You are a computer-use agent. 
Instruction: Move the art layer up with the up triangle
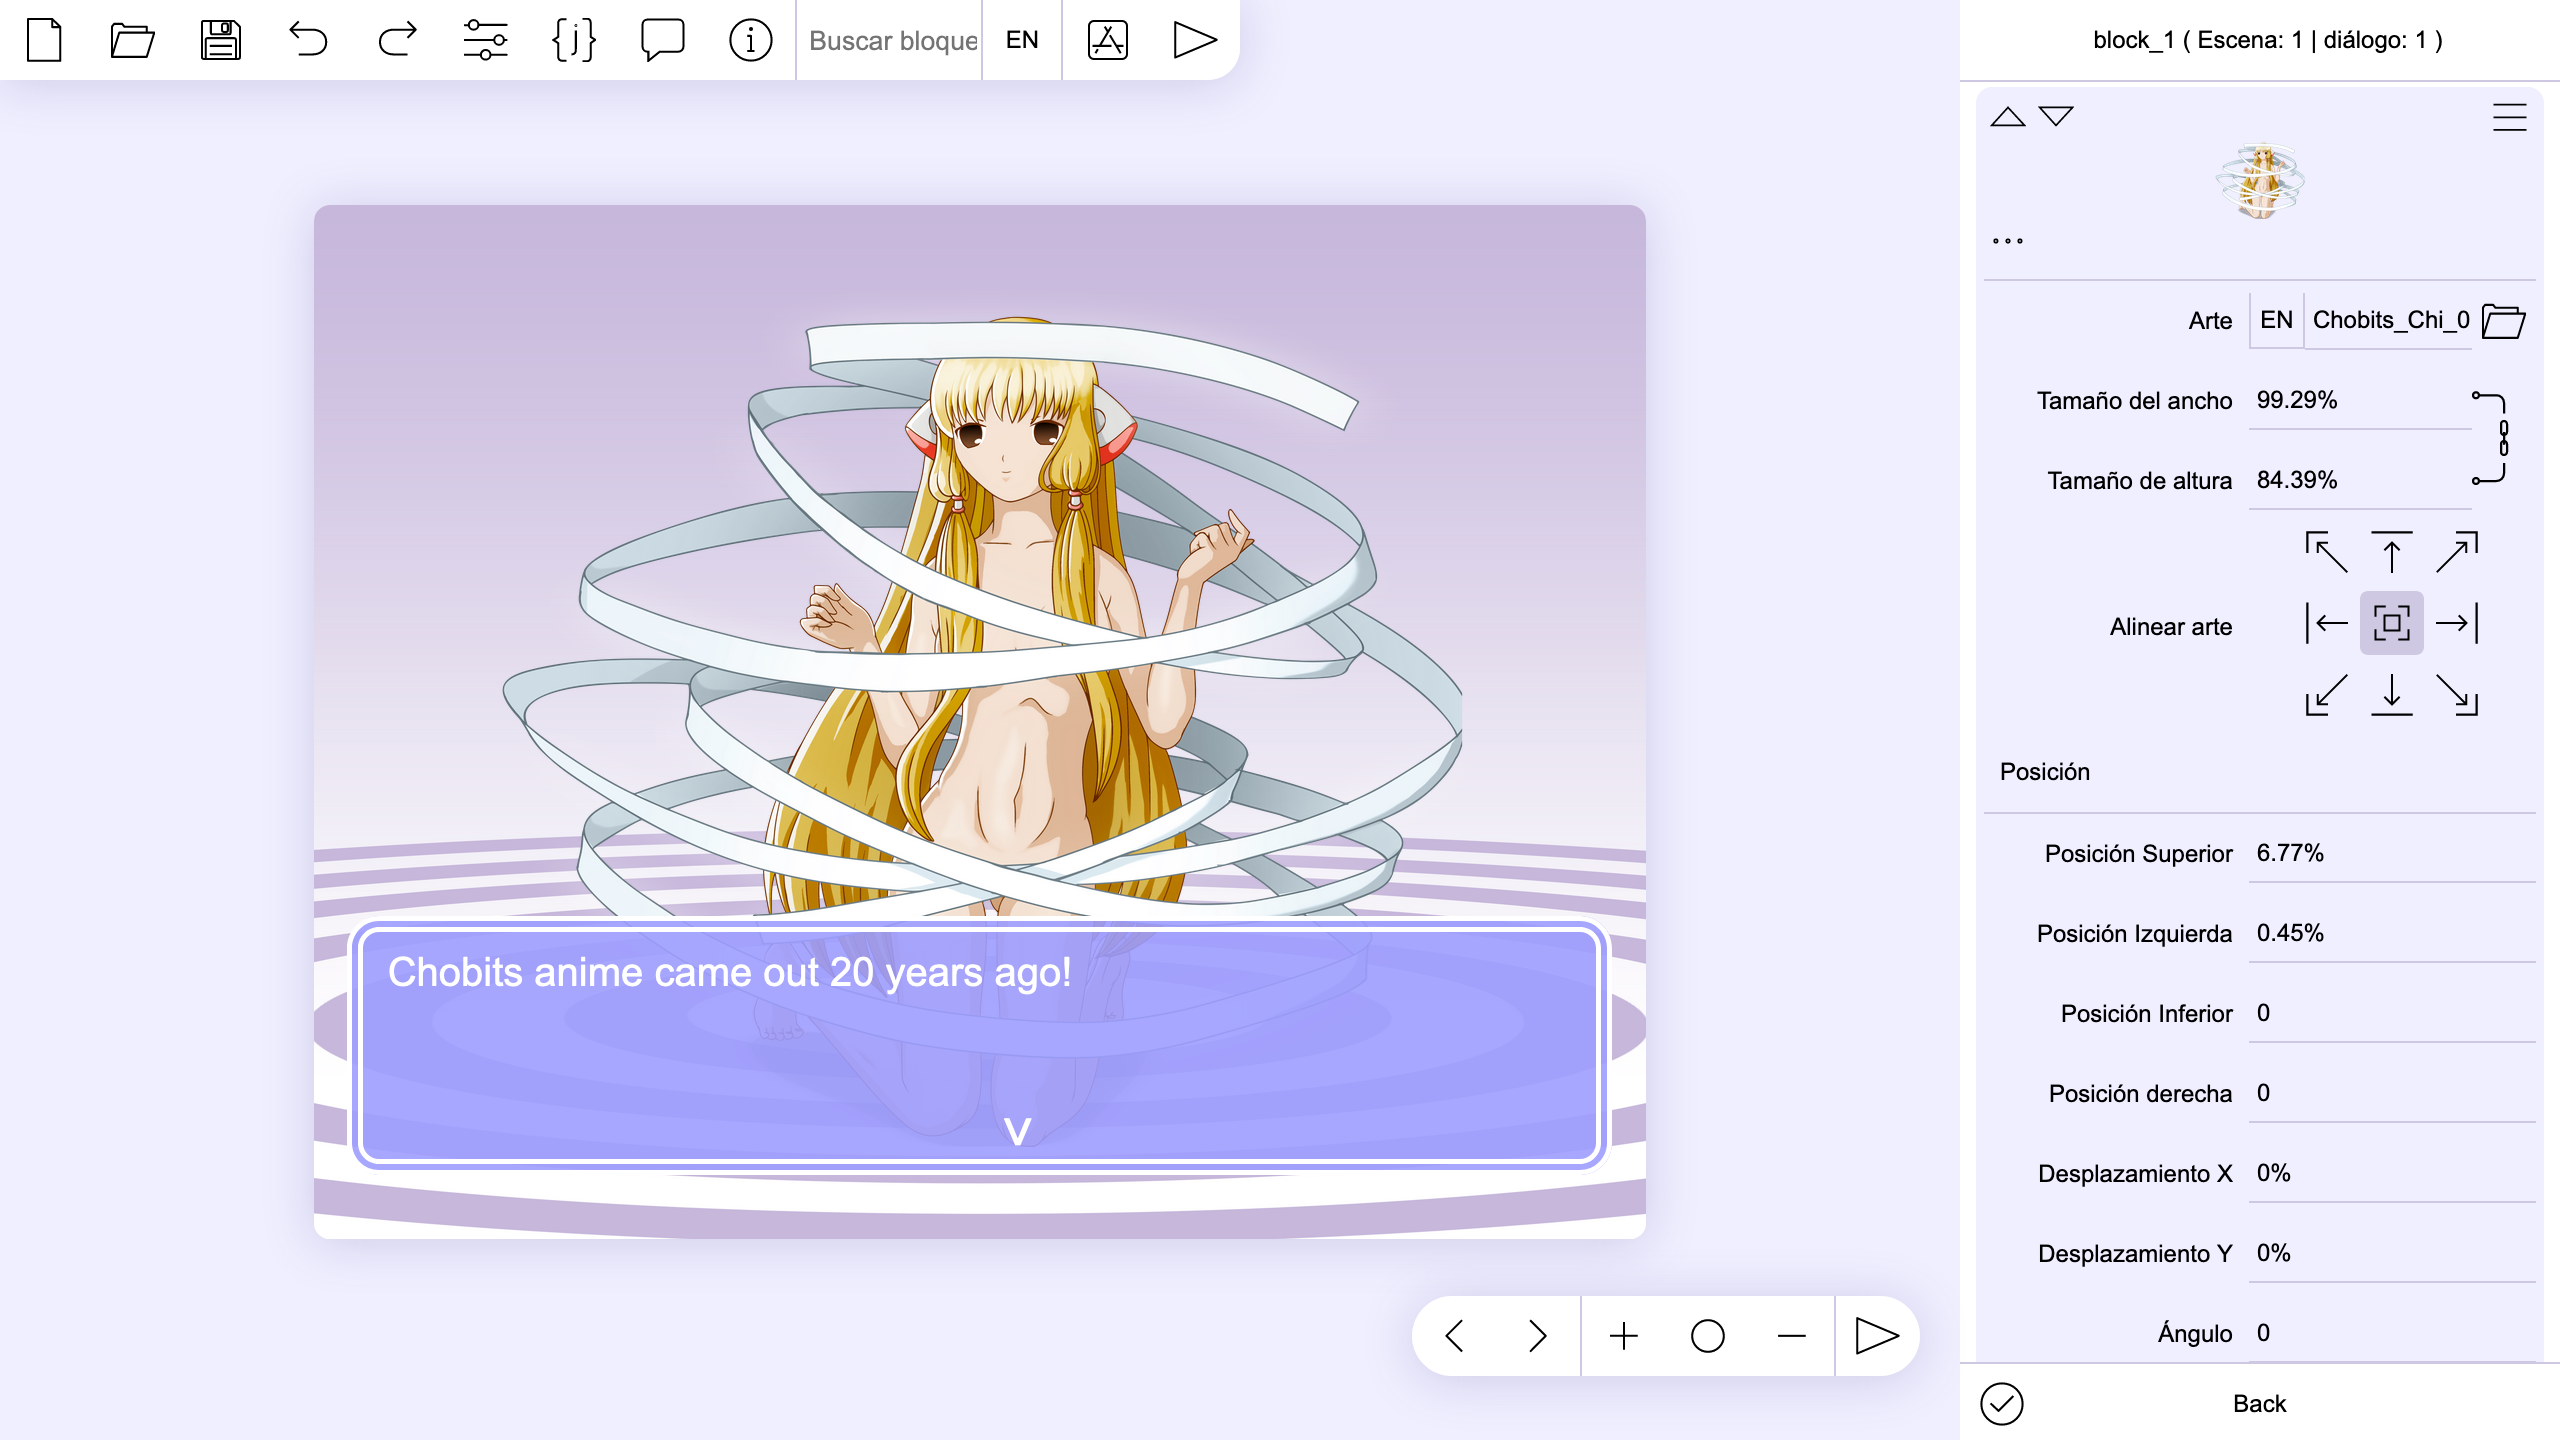(2007, 117)
